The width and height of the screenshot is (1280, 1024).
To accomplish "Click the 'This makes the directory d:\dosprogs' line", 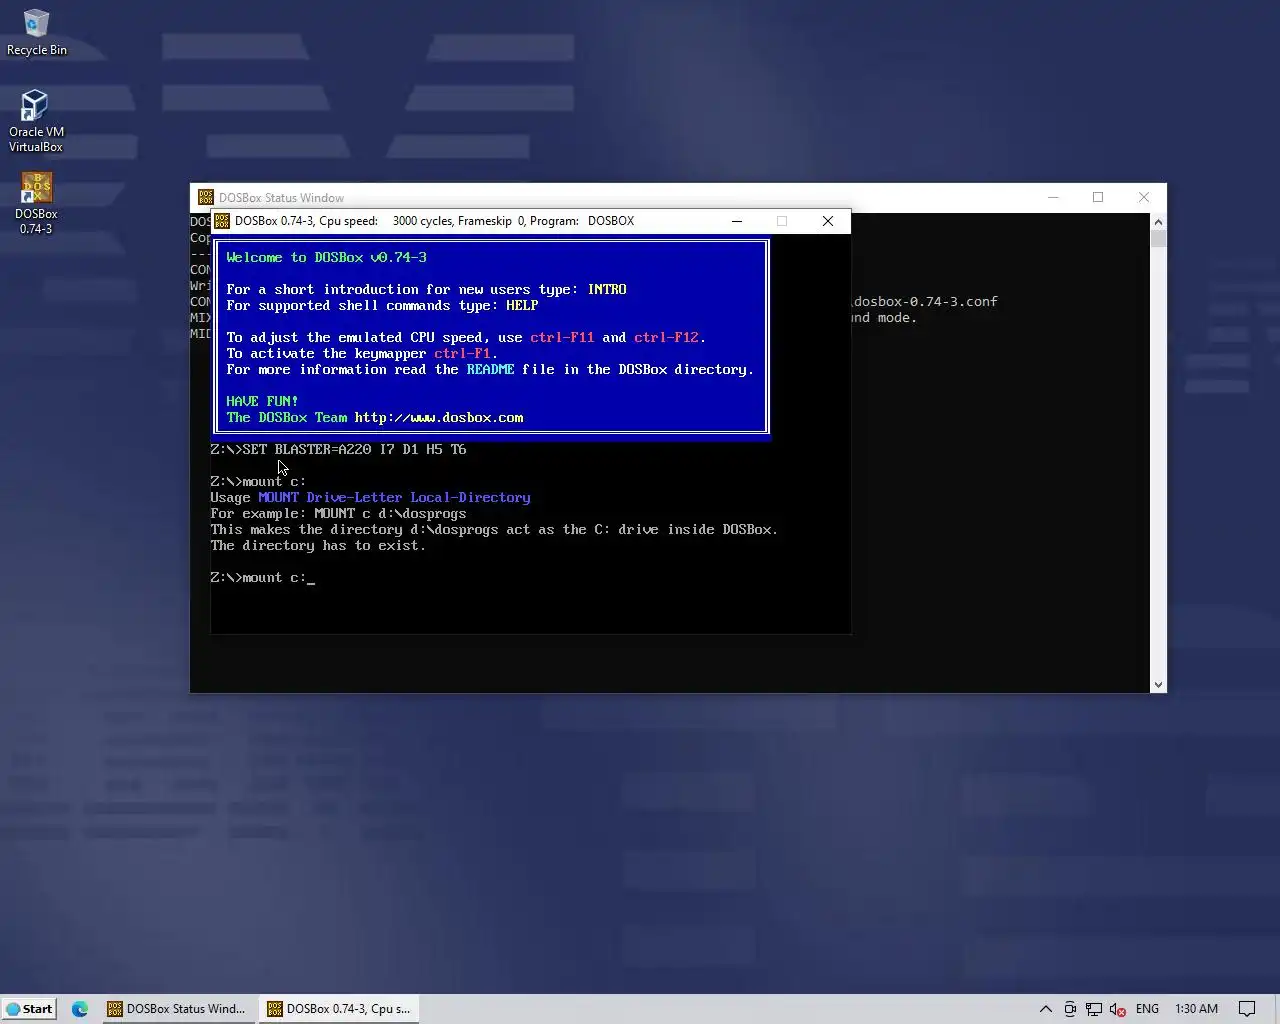I will tap(494, 529).
